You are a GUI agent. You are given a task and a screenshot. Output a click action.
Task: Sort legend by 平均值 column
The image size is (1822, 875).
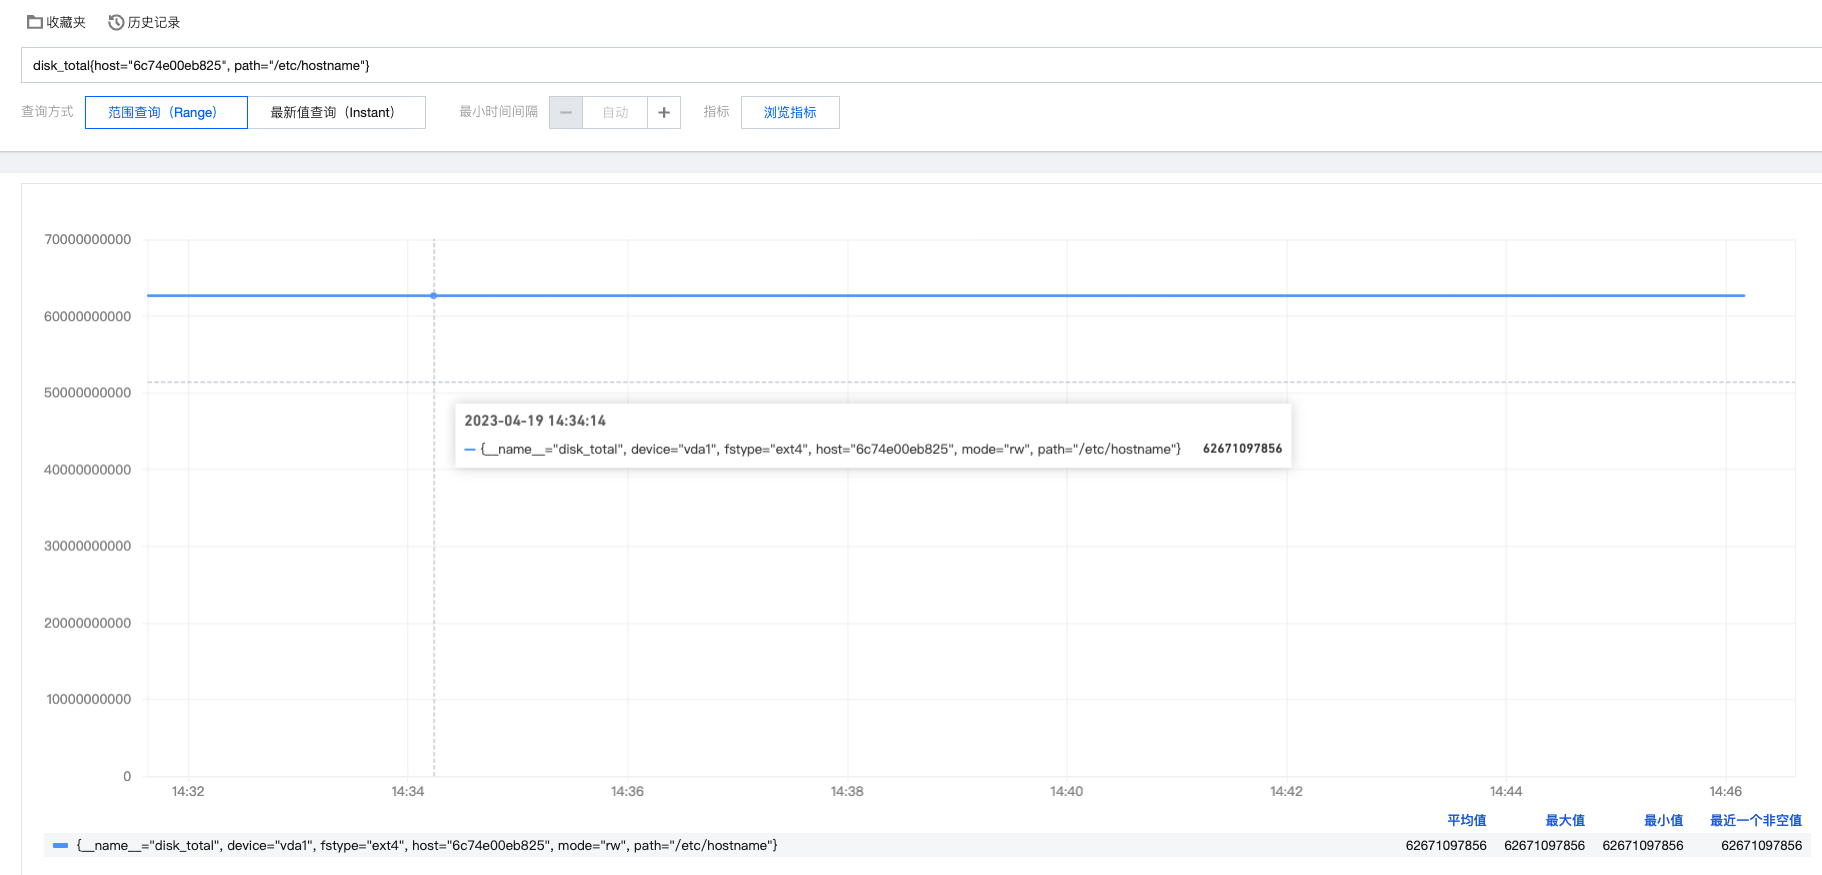coord(1466,820)
